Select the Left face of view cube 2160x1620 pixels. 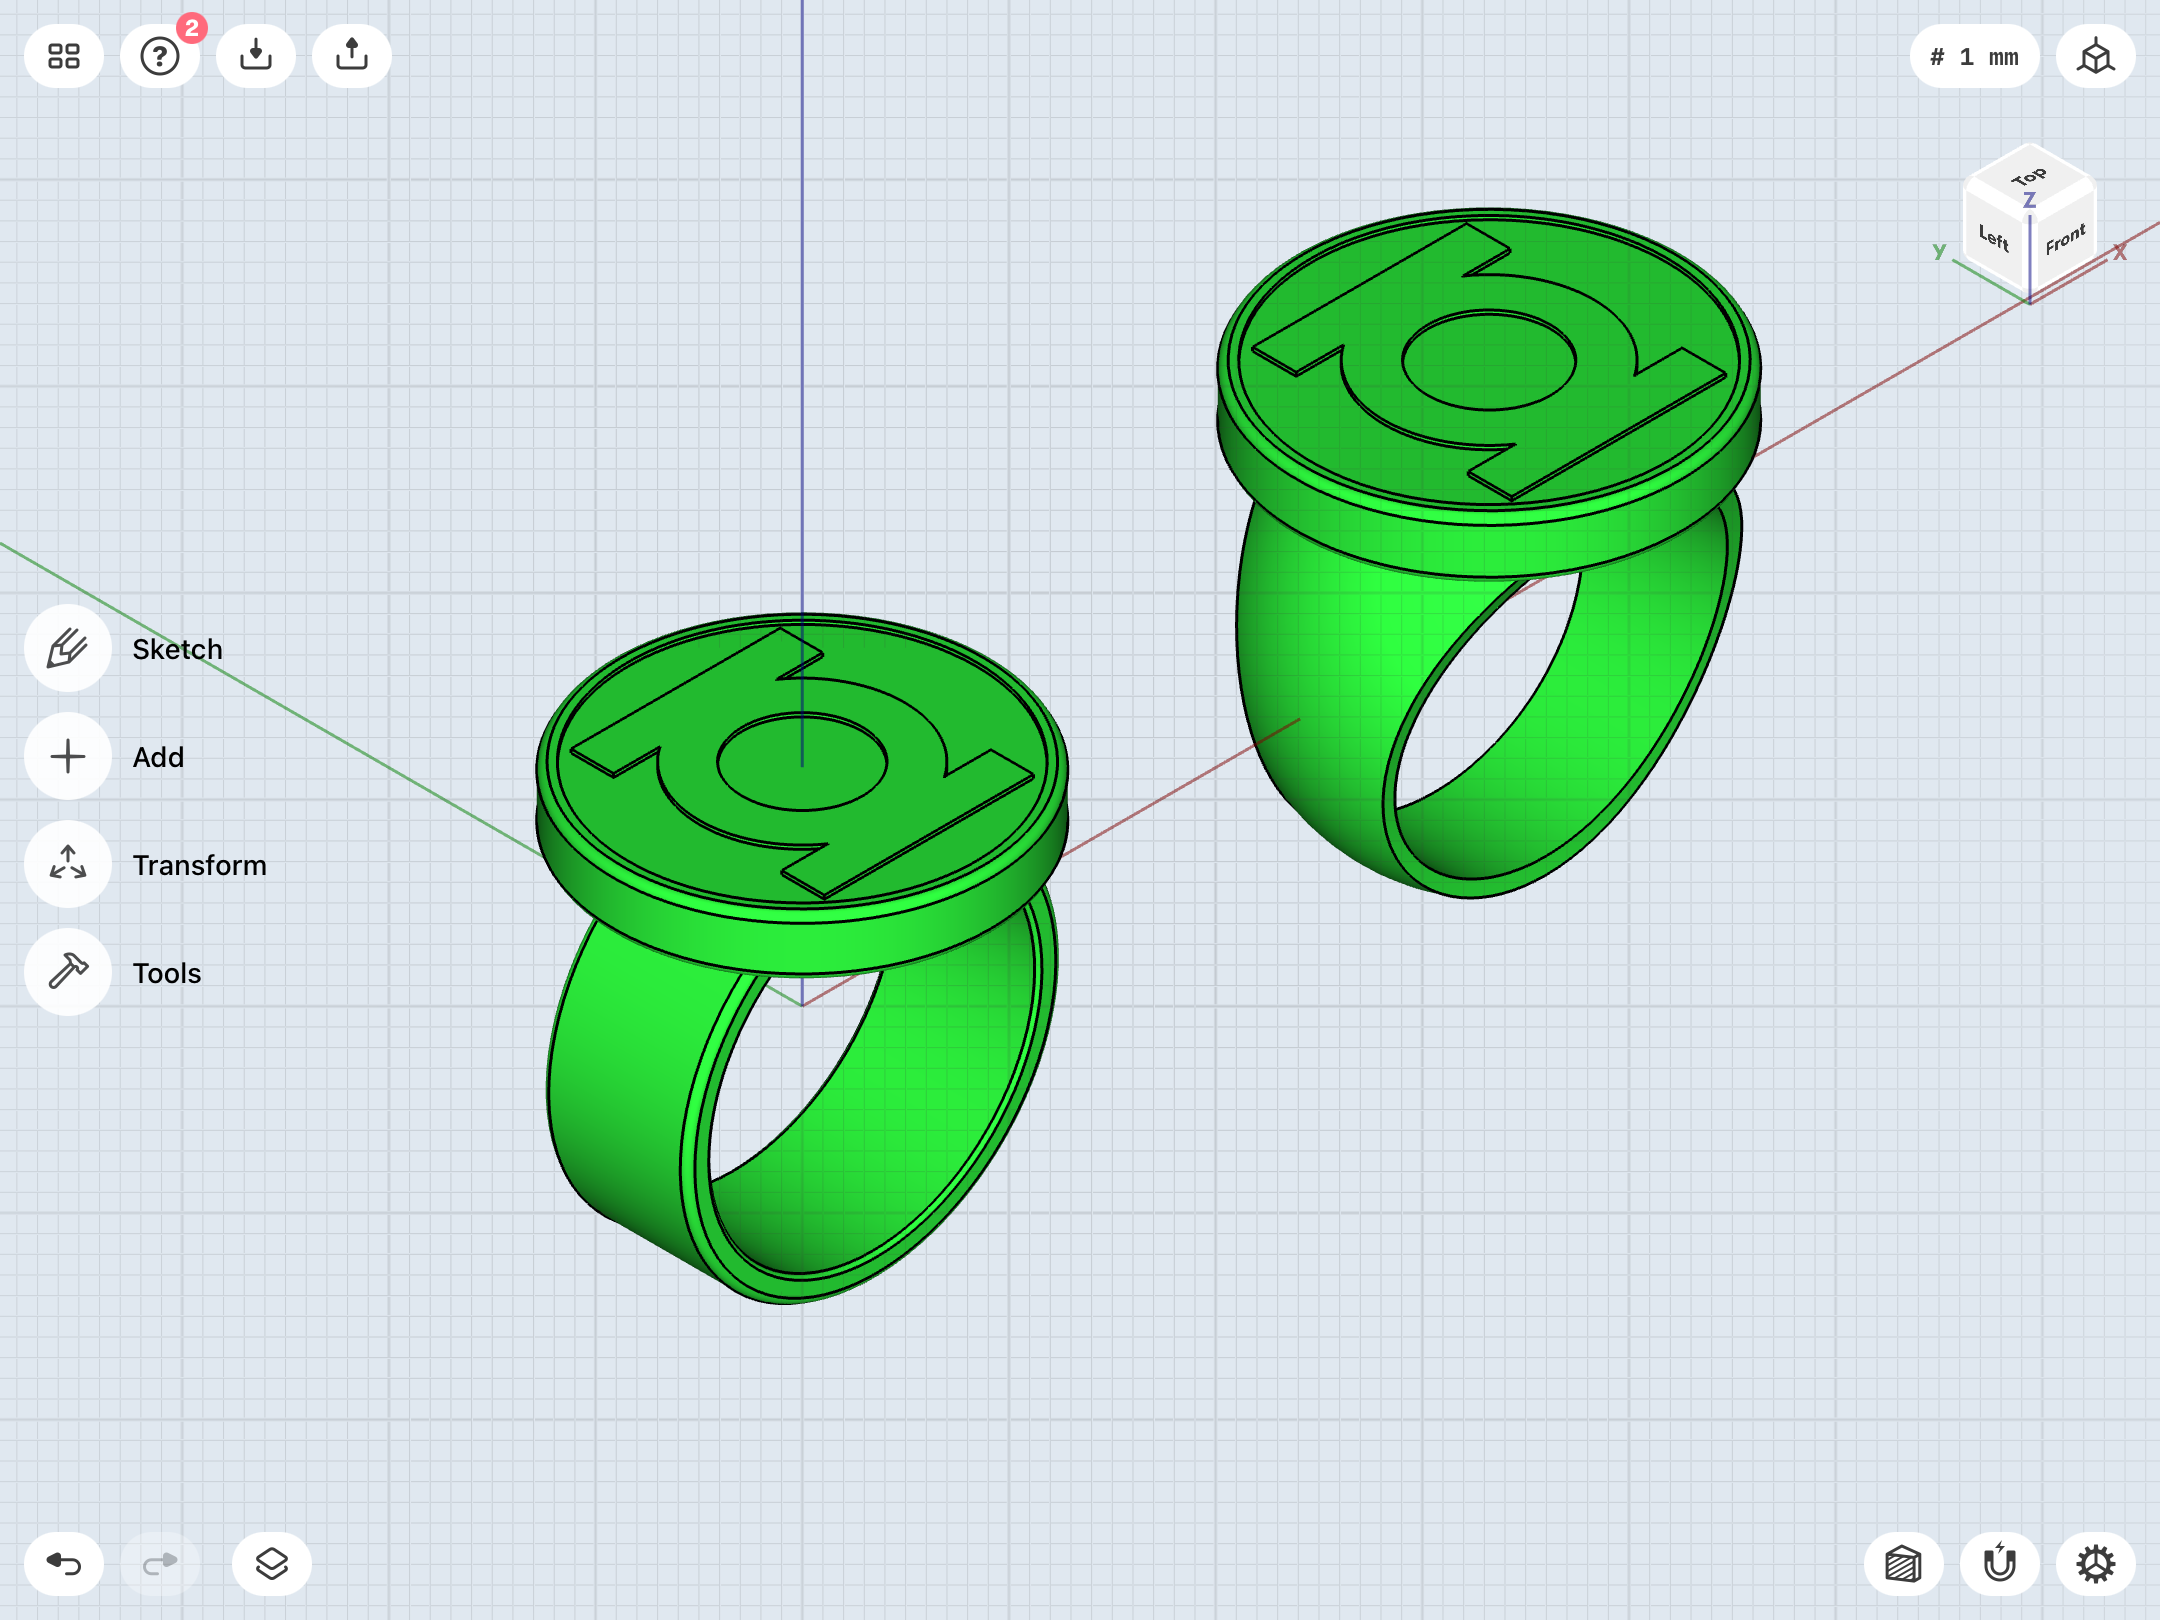point(1995,238)
